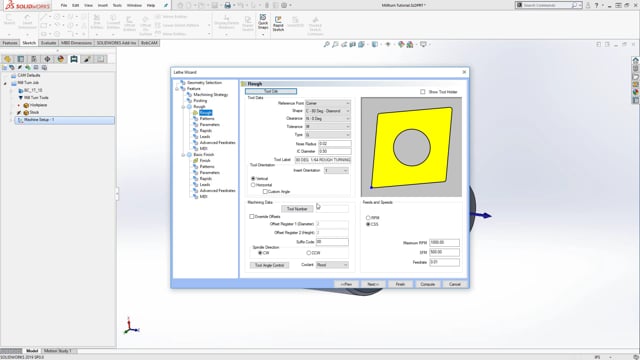The image size is (640, 360).
Task: Select the Horizontal tool orientation option
Action: pyautogui.click(x=253, y=185)
